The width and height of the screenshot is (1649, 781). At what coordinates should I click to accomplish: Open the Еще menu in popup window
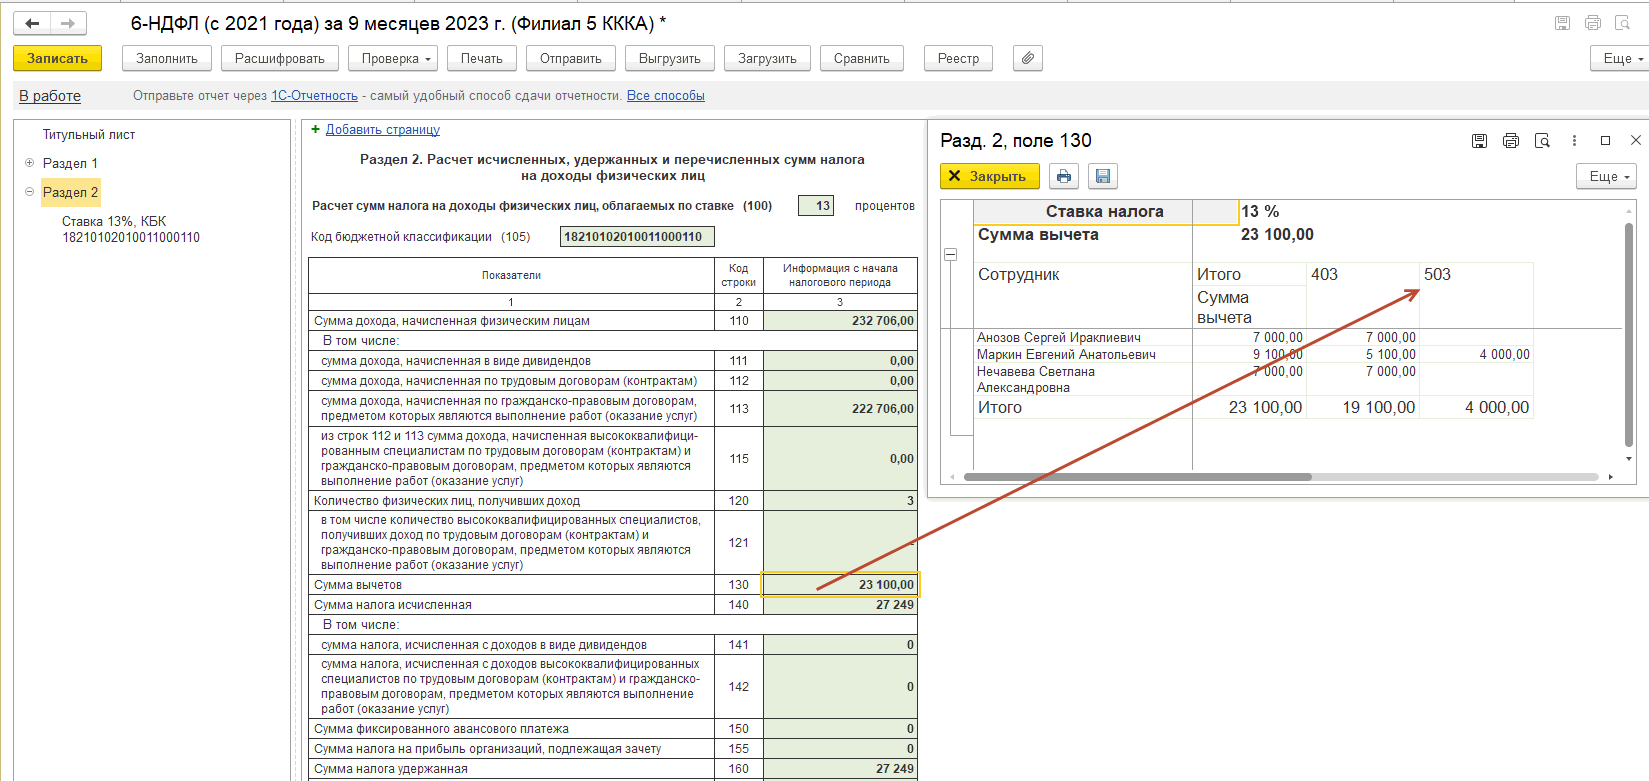pos(1608,176)
